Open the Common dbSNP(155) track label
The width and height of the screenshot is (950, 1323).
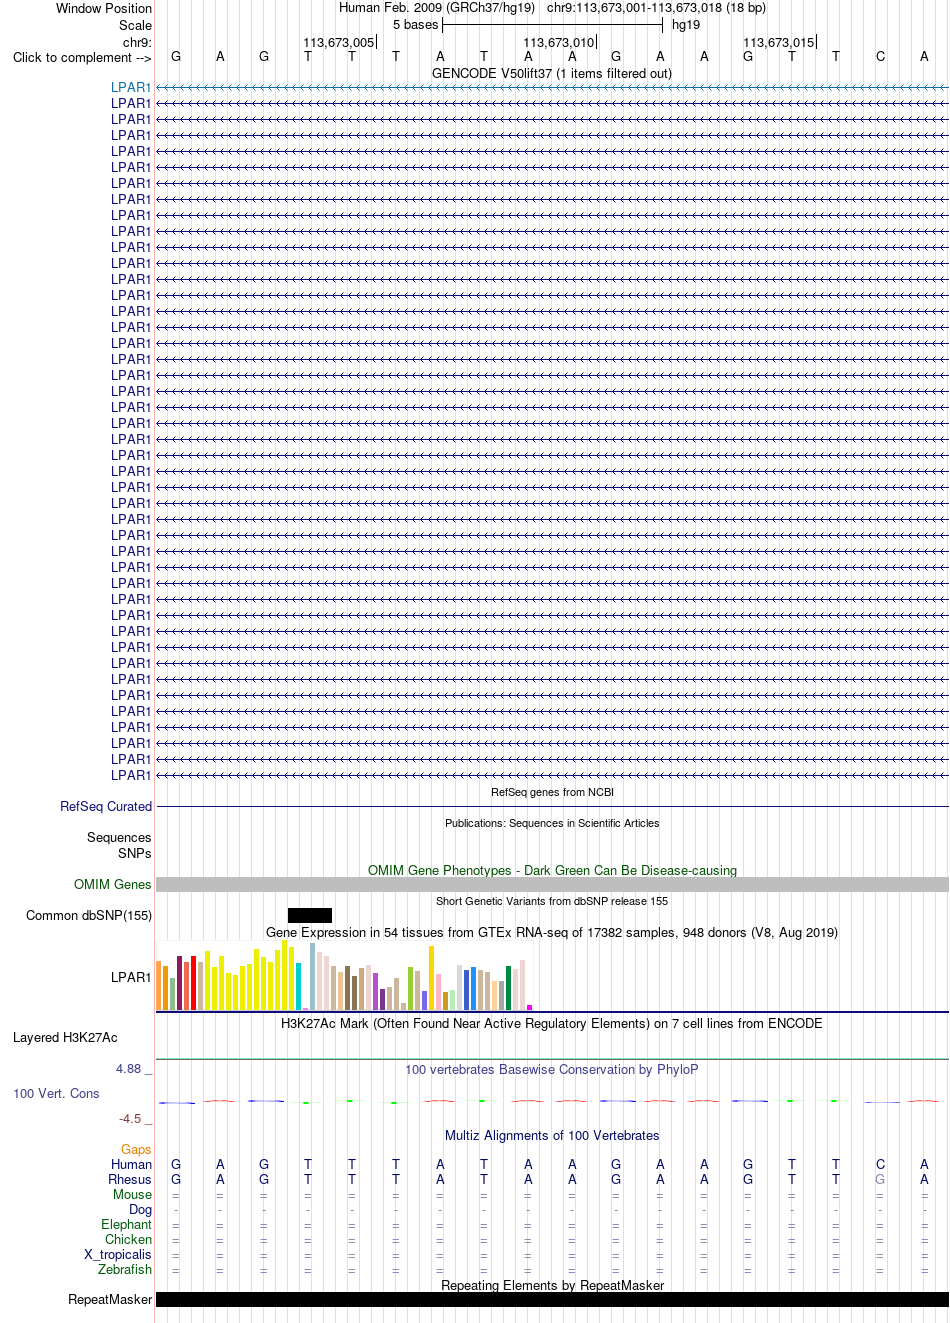pyautogui.click(x=89, y=915)
